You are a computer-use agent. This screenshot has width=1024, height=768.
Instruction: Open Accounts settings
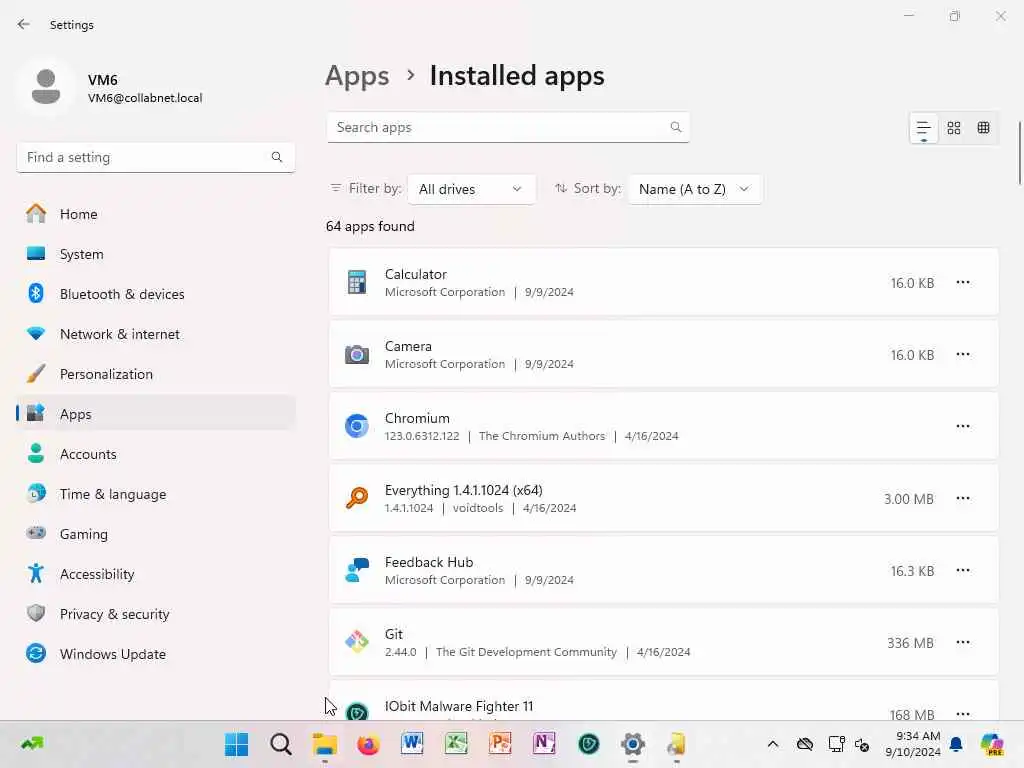[x=155, y=454]
